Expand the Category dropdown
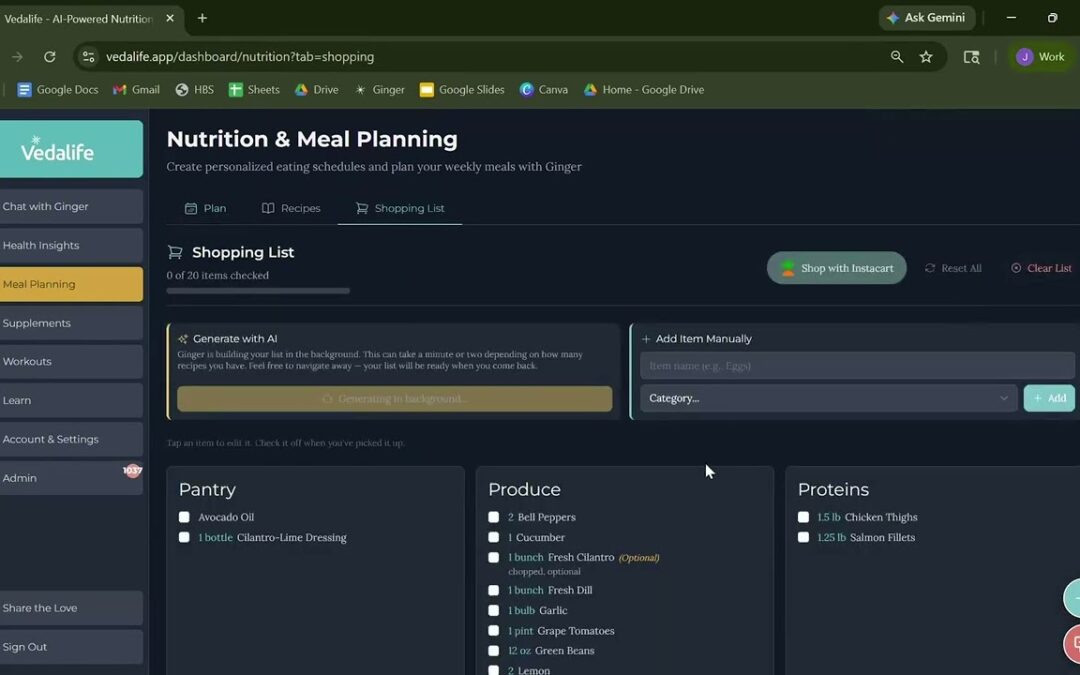The image size is (1080, 675). [829, 398]
